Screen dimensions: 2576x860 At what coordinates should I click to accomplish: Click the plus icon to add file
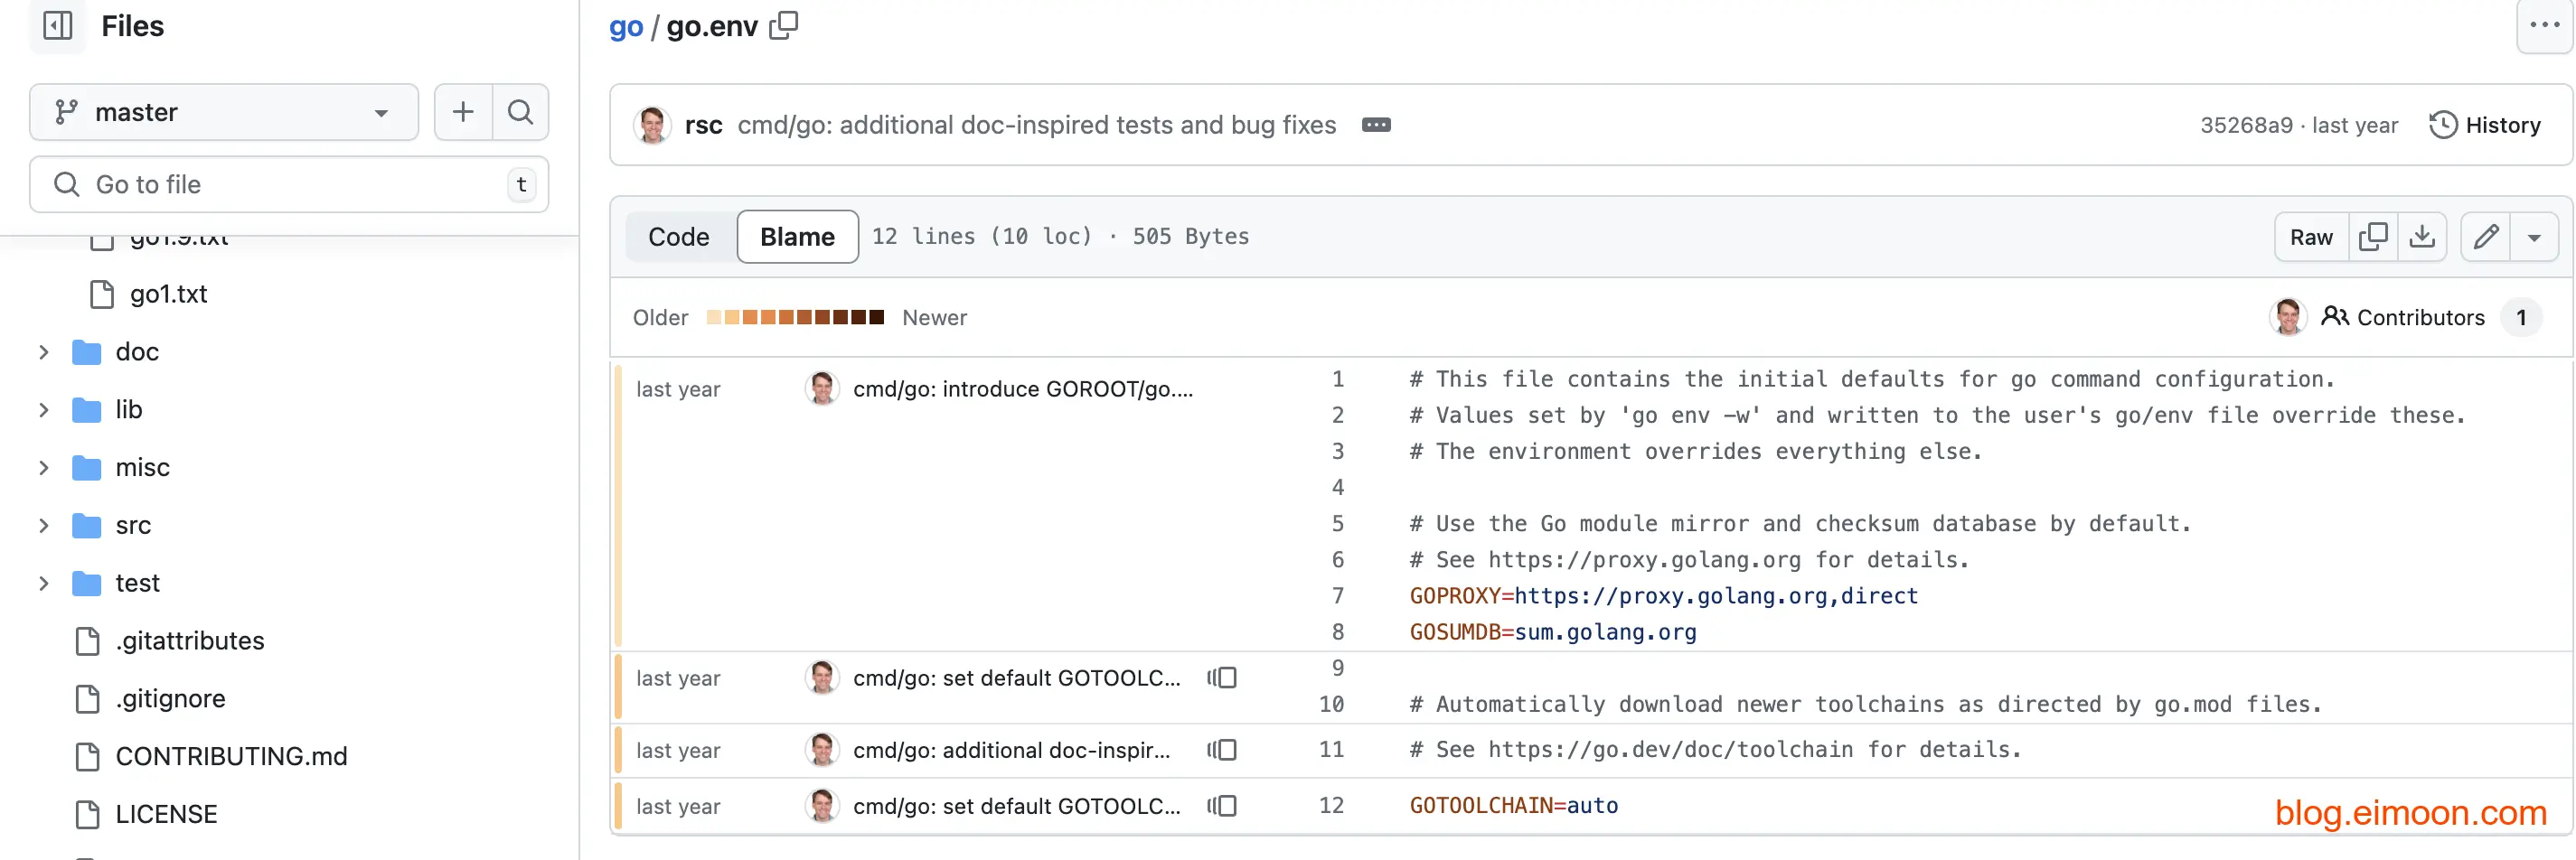(x=463, y=112)
